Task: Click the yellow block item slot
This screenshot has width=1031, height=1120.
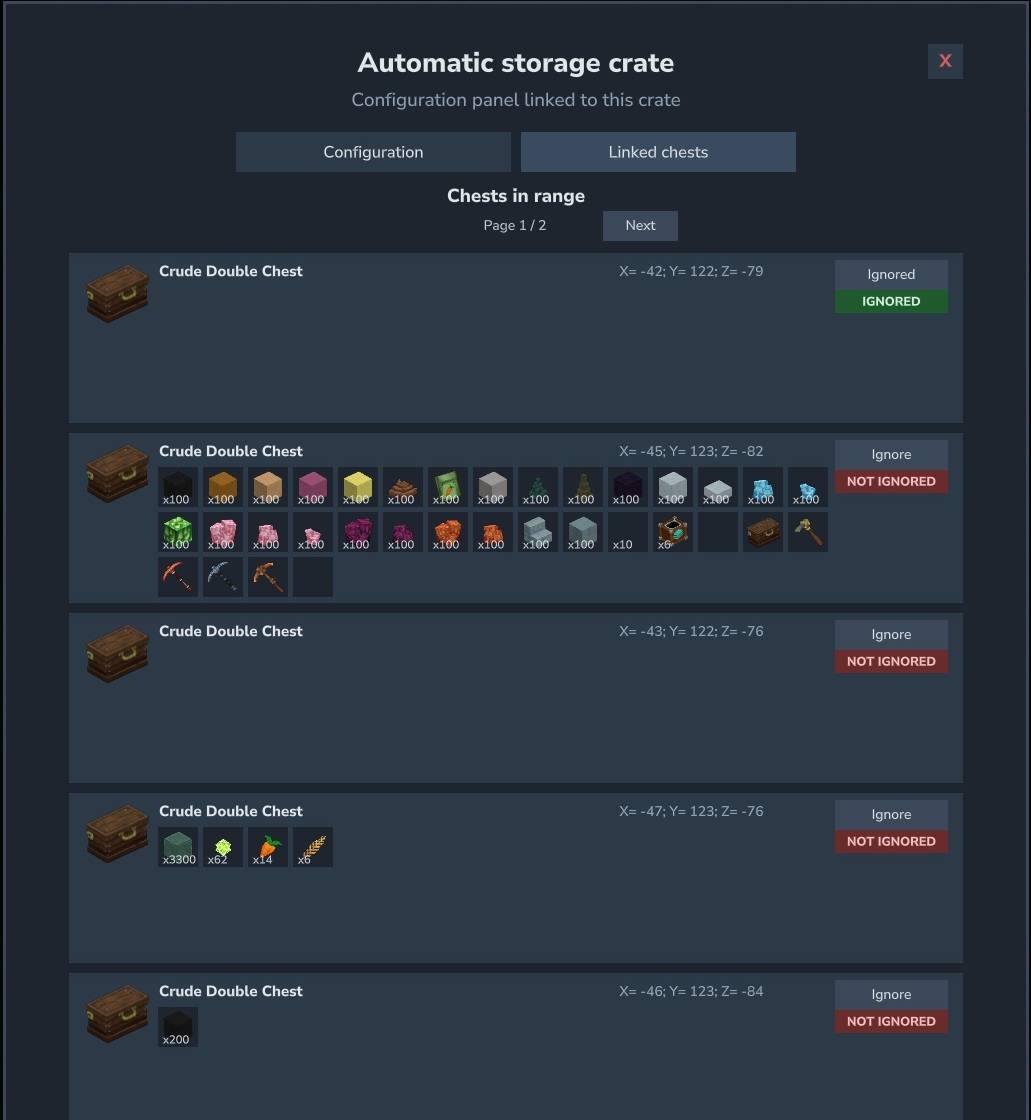Action: click(357, 487)
